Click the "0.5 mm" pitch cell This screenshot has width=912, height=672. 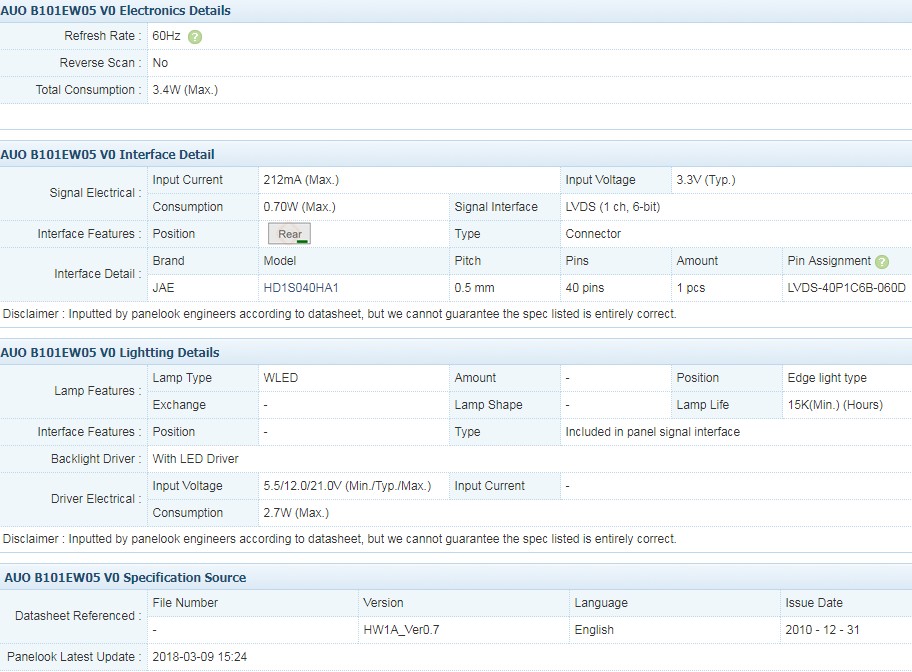[x=475, y=288]
